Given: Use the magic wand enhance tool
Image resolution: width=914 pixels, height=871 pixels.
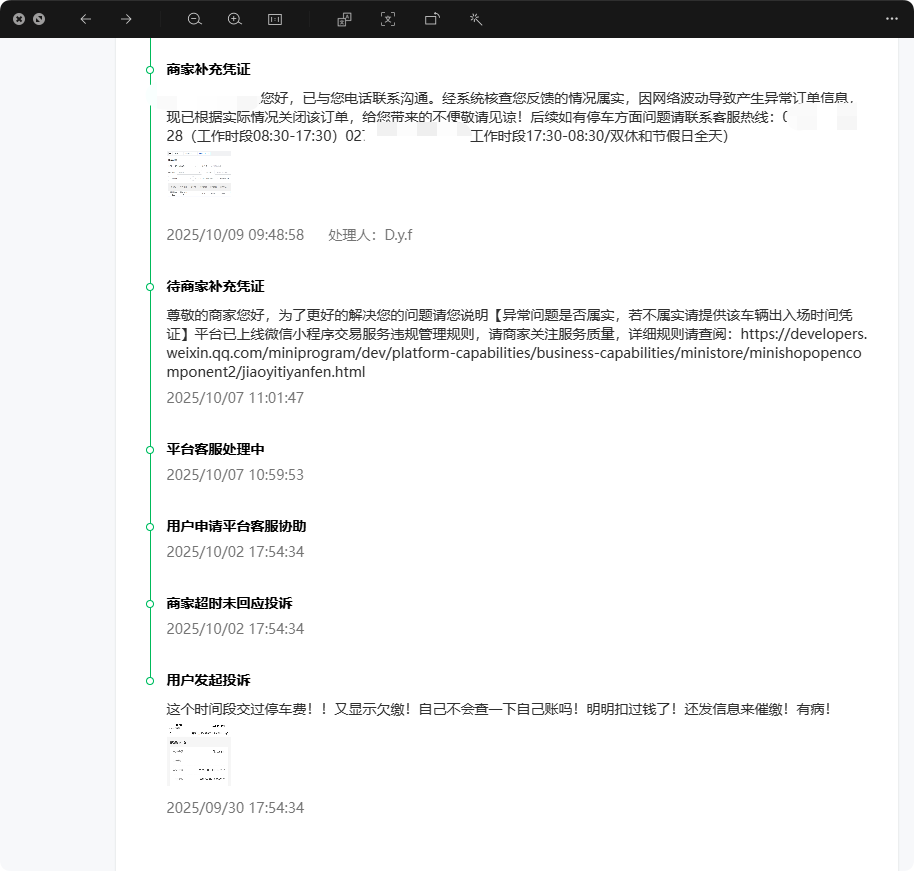Looking at the screenshot, I should point(475,19).
